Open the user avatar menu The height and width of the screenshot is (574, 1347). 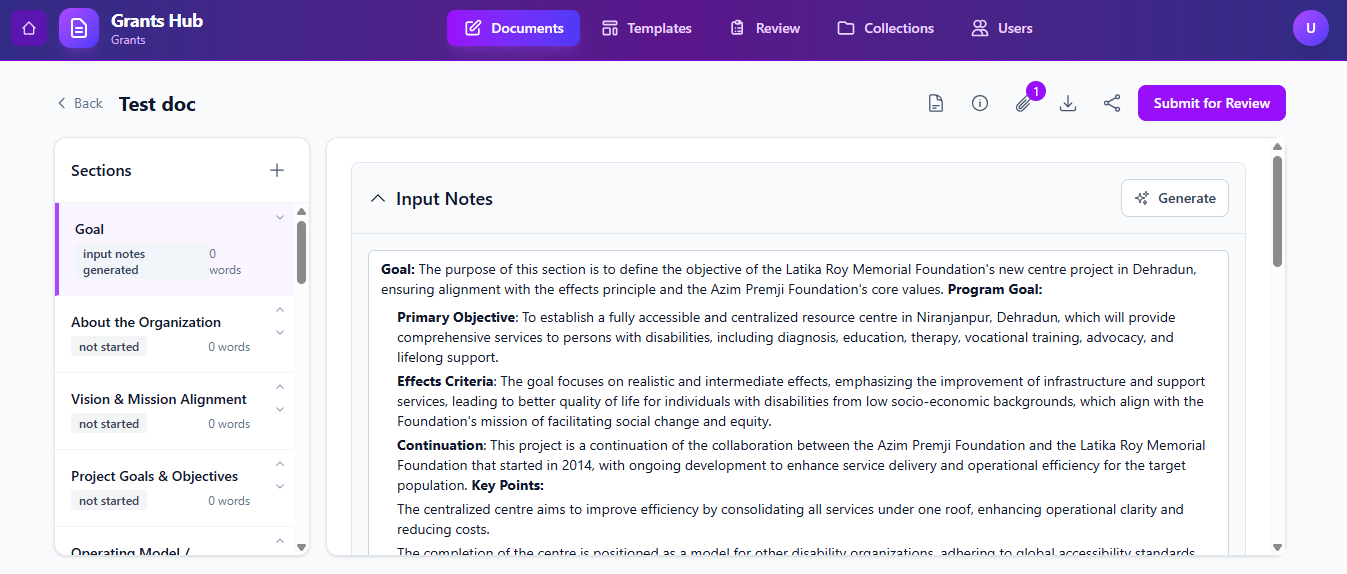click(1310, 28)
